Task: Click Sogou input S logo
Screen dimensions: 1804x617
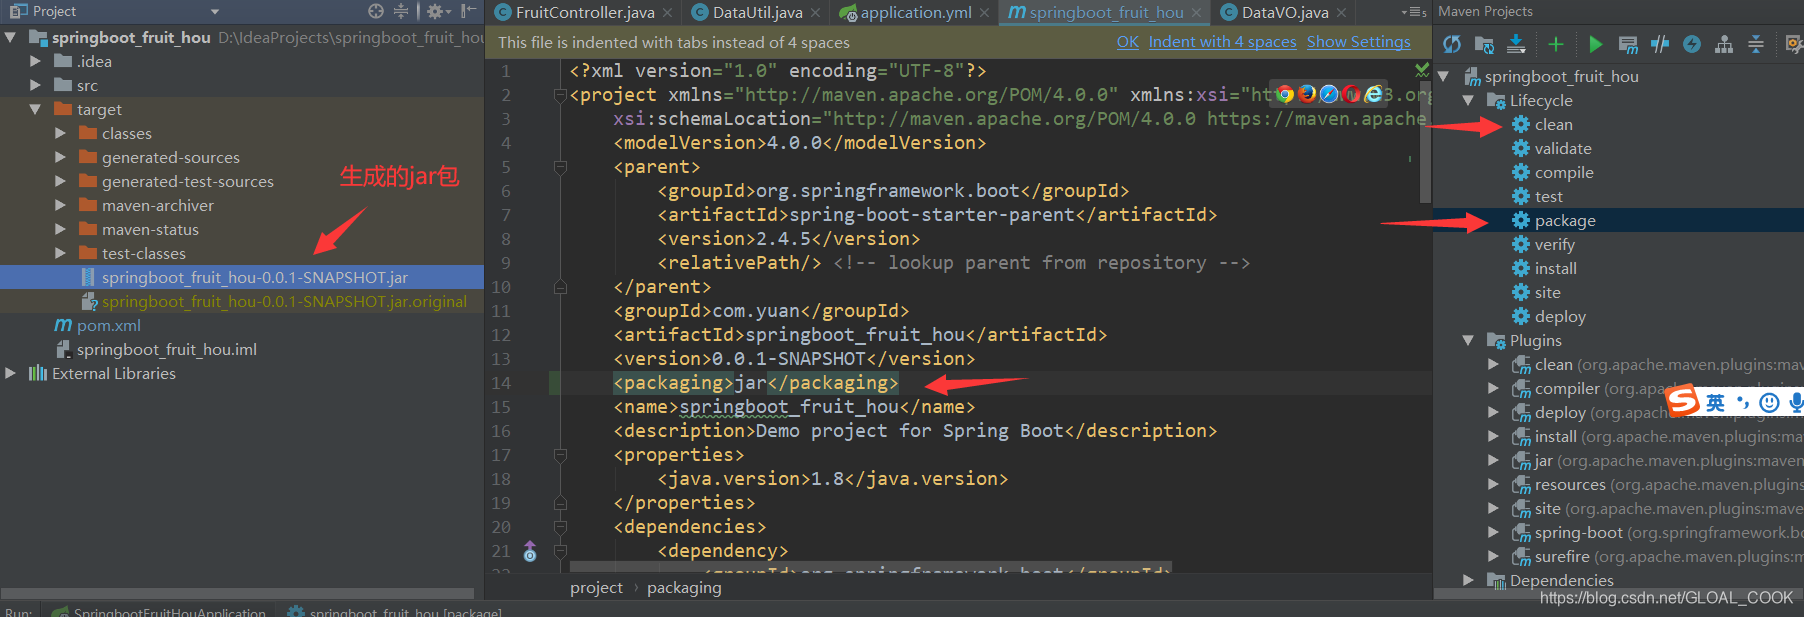Action: [x=1683, y=400]
